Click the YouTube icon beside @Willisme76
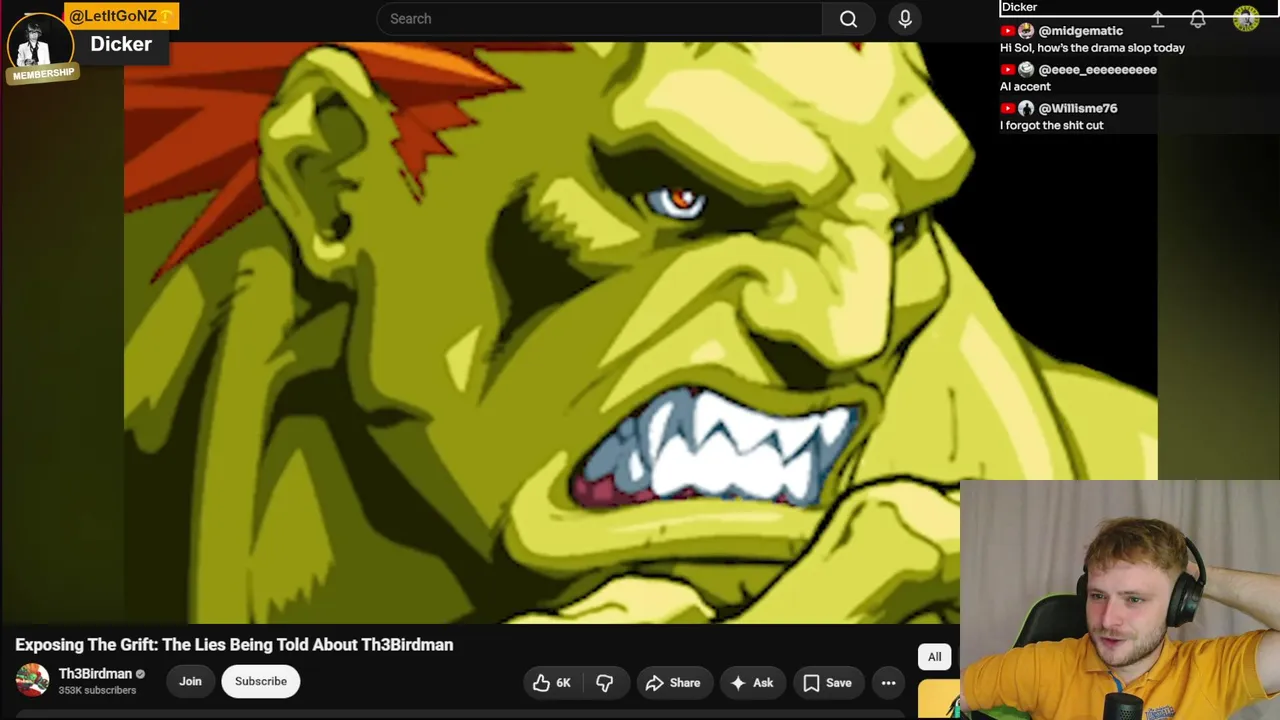The image size is (1280, 720). 1008,108
